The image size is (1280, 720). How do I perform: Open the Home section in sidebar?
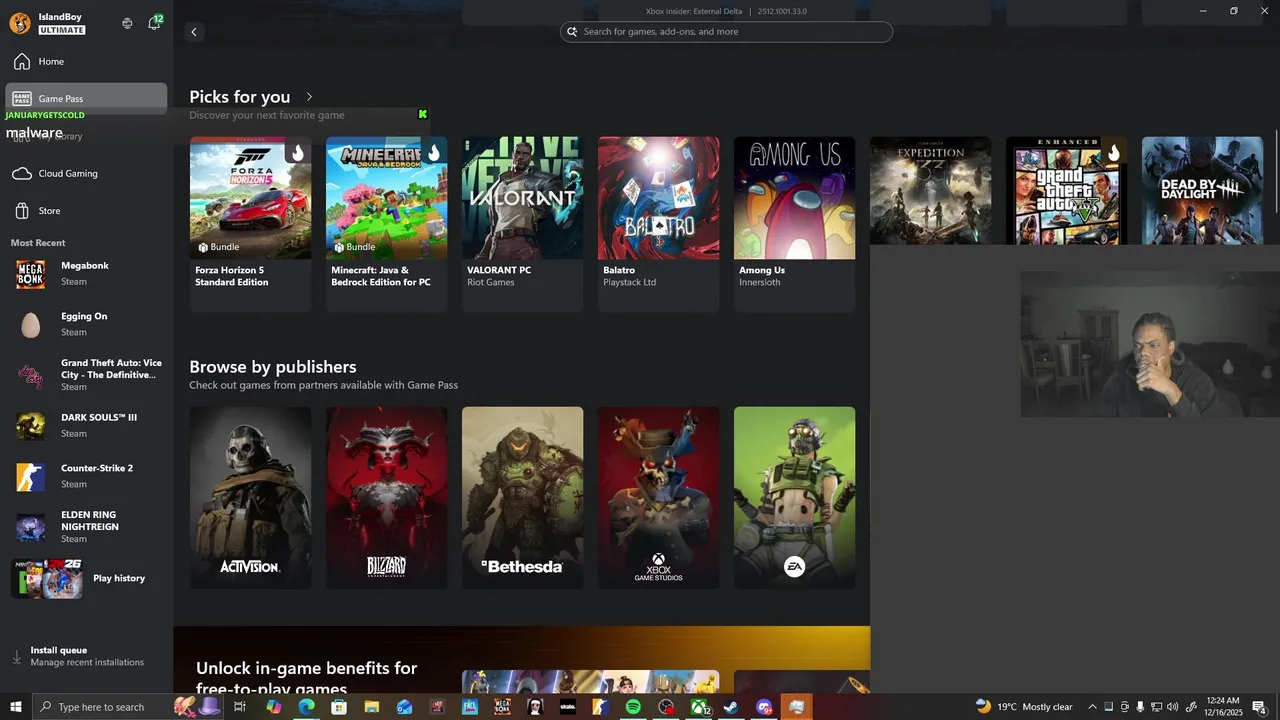point(86,62)
